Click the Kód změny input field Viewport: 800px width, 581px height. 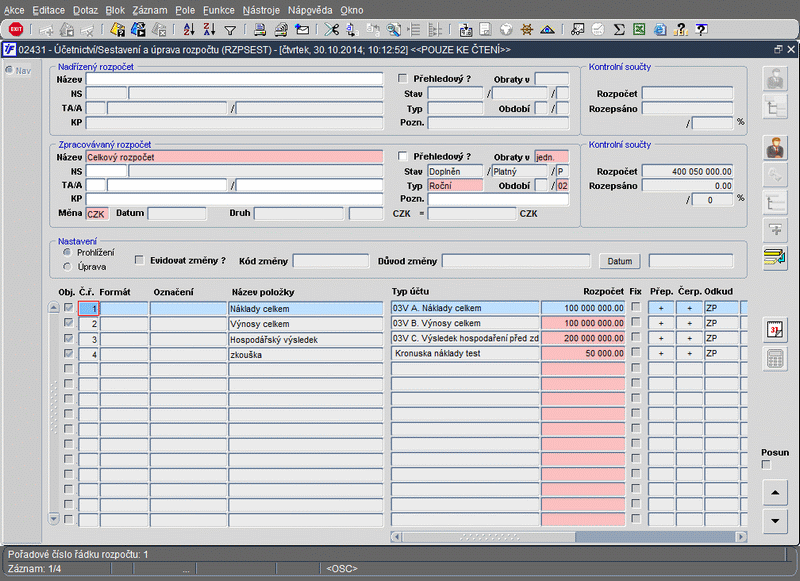pyautogui.click(x=330, y=261)
